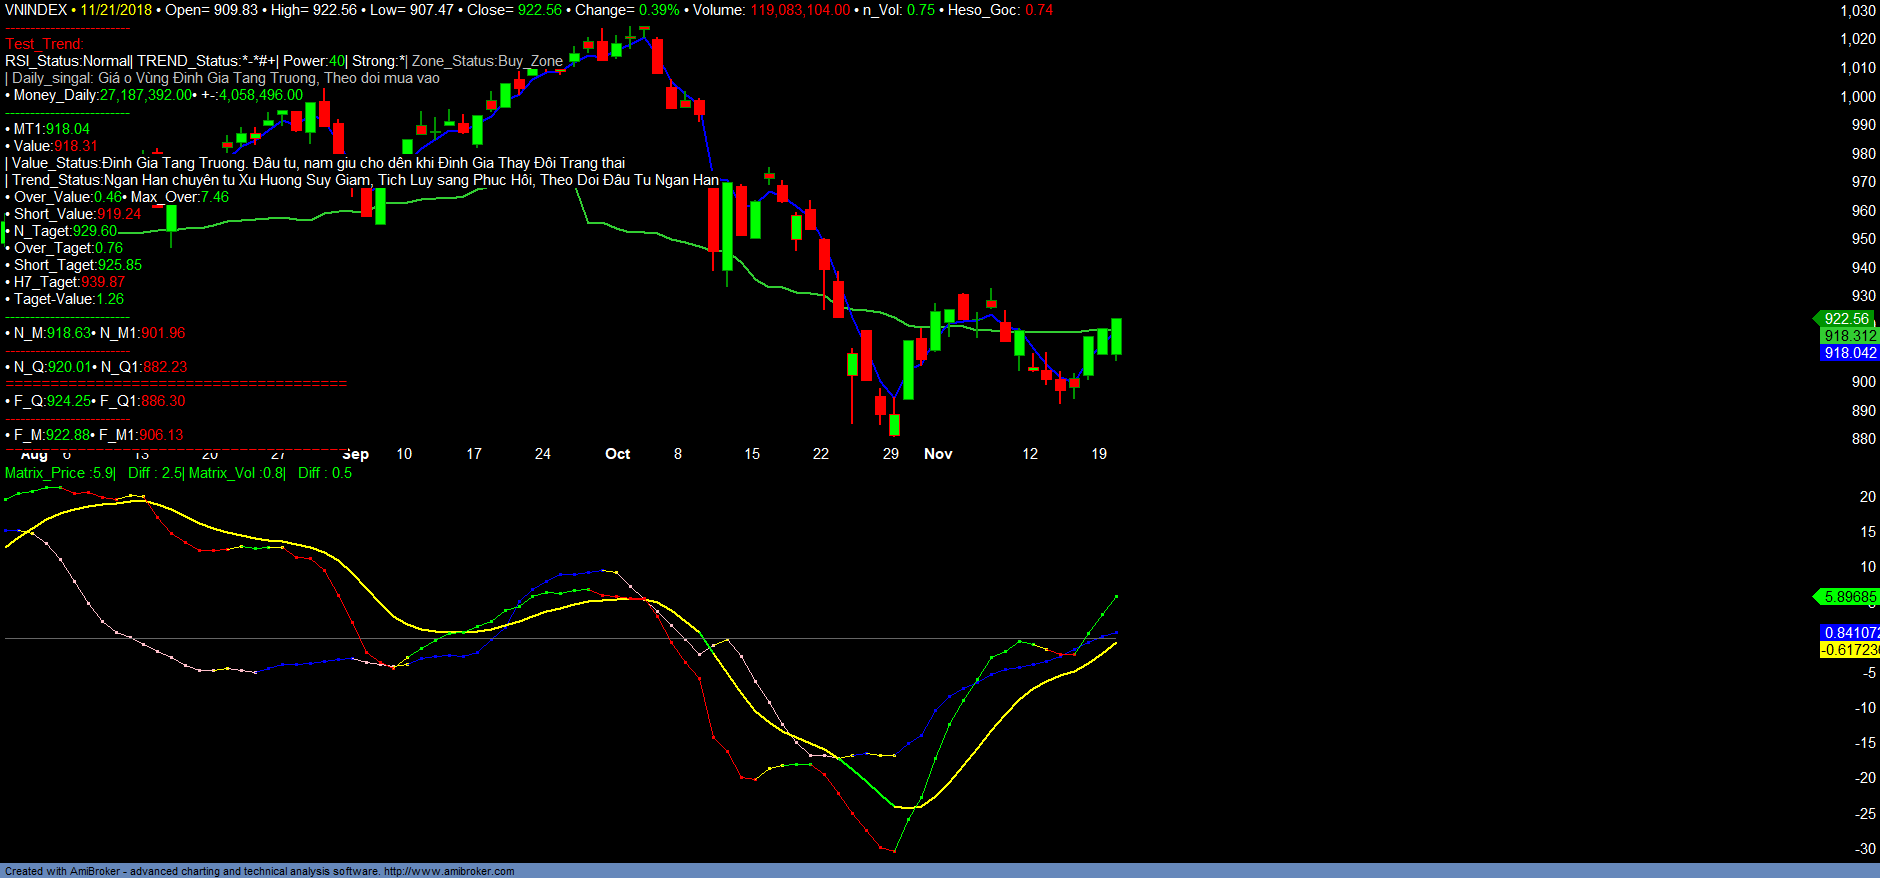This screenshot has height=878, width=1880.
Task: Click the 29 date label on the time axis
Action: (x=890, y=454)
